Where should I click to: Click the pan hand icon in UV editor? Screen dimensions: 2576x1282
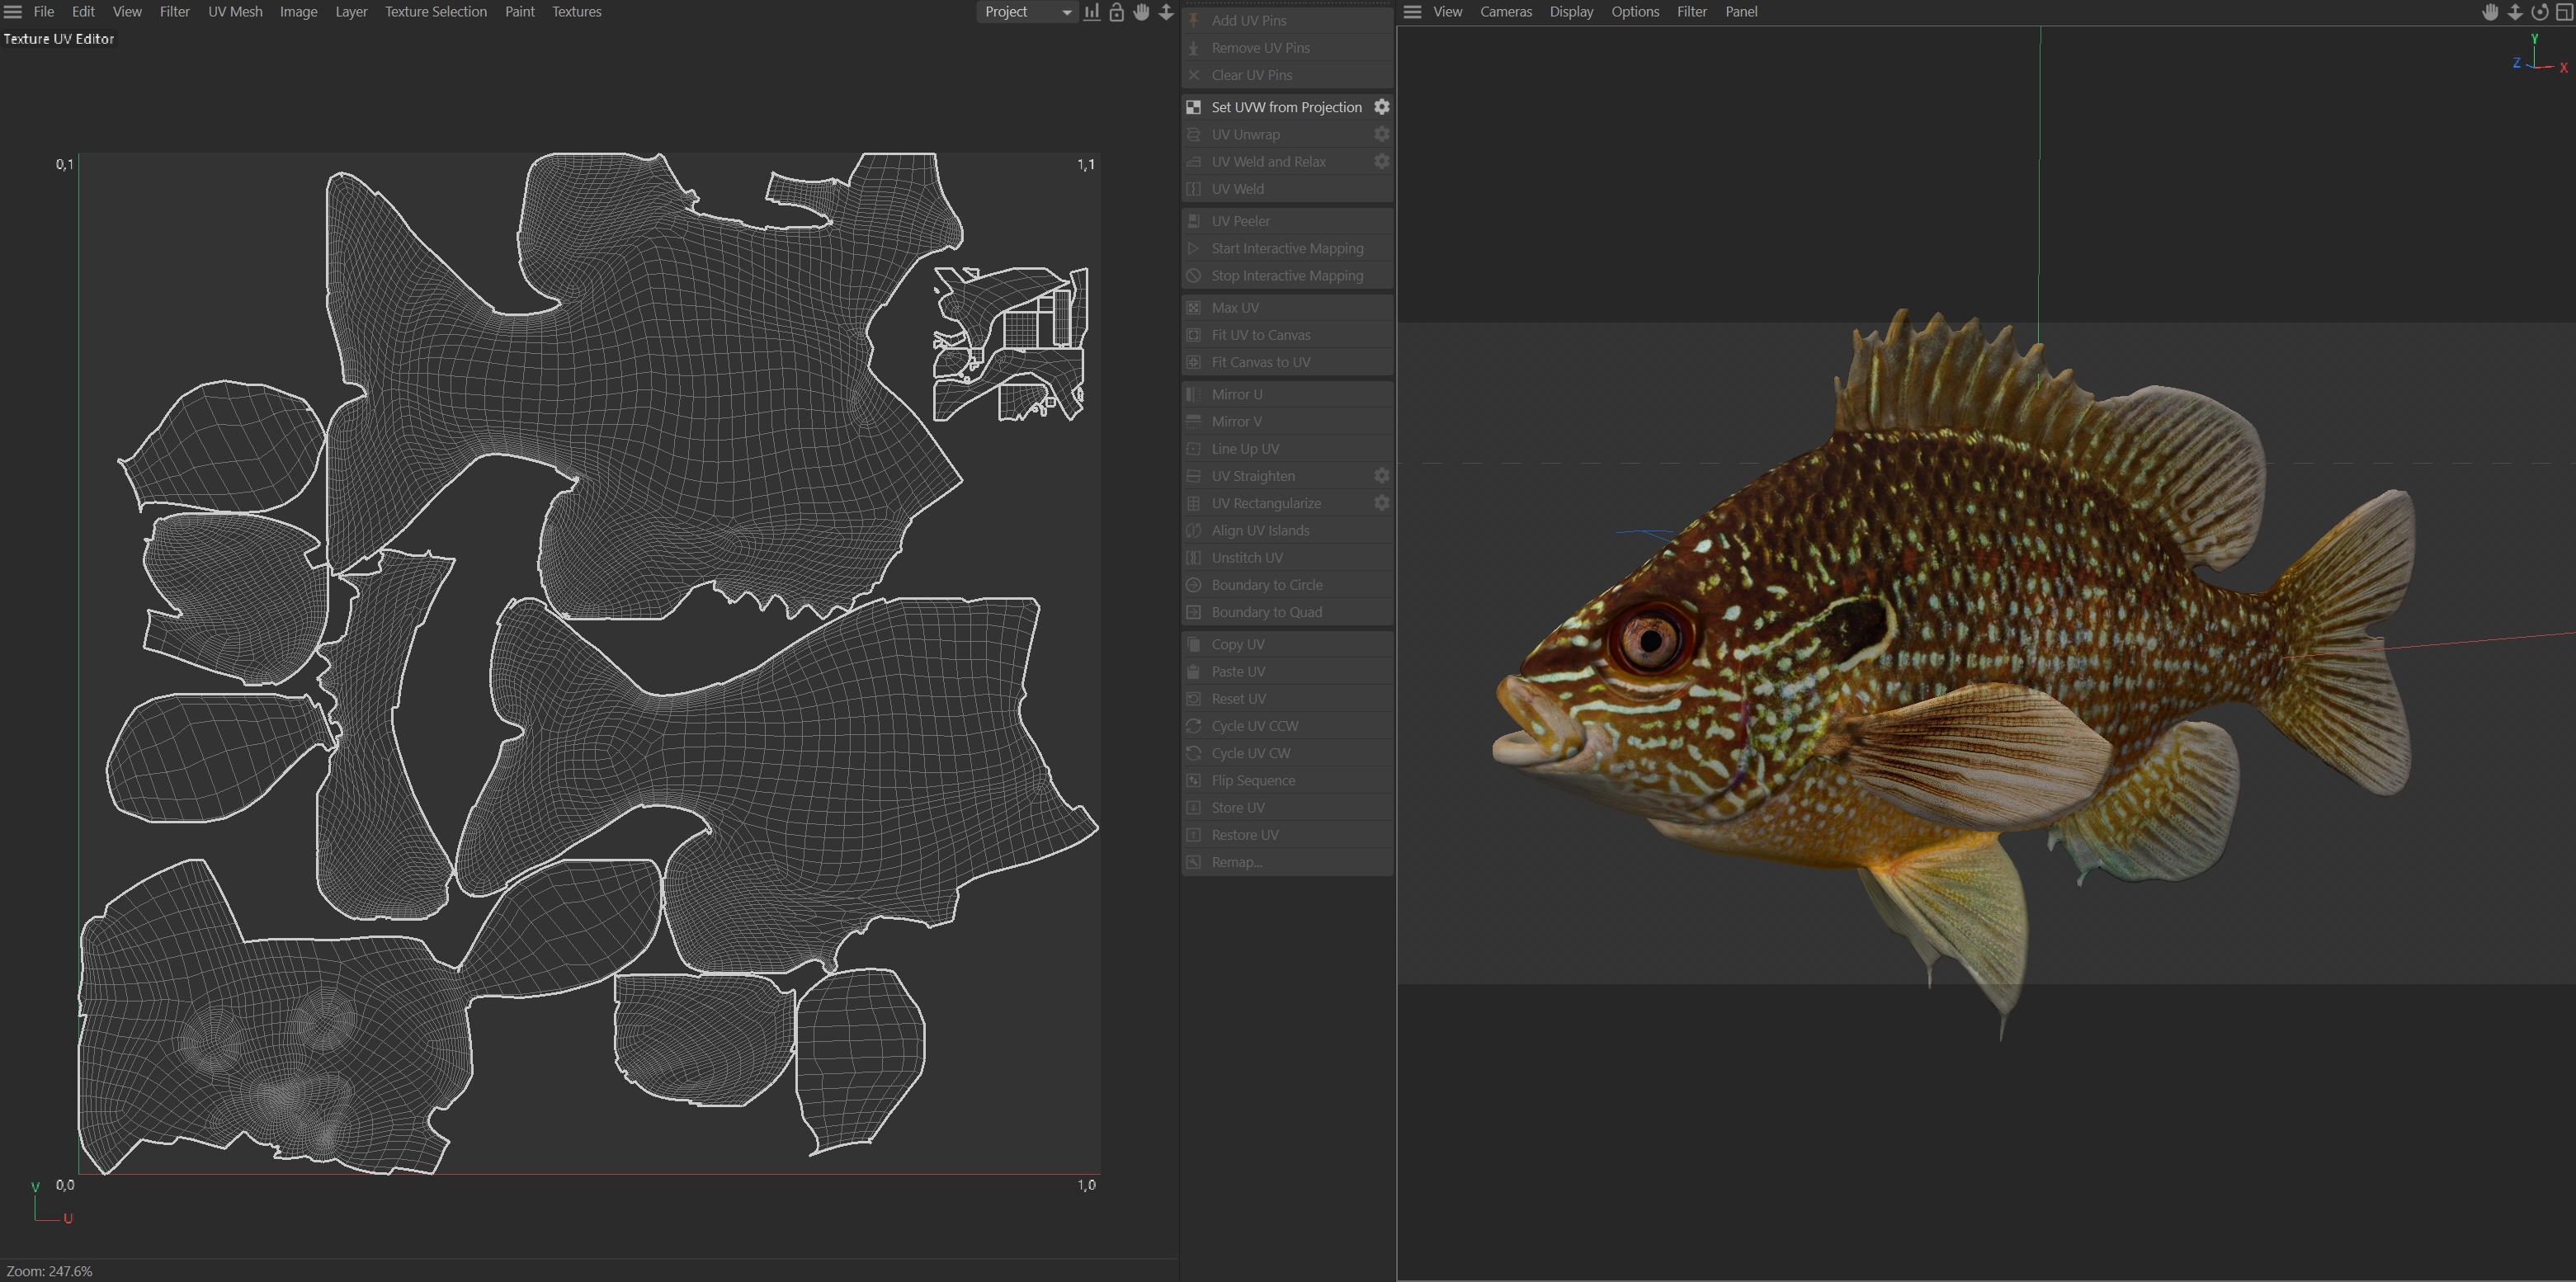coord(1141,12)
